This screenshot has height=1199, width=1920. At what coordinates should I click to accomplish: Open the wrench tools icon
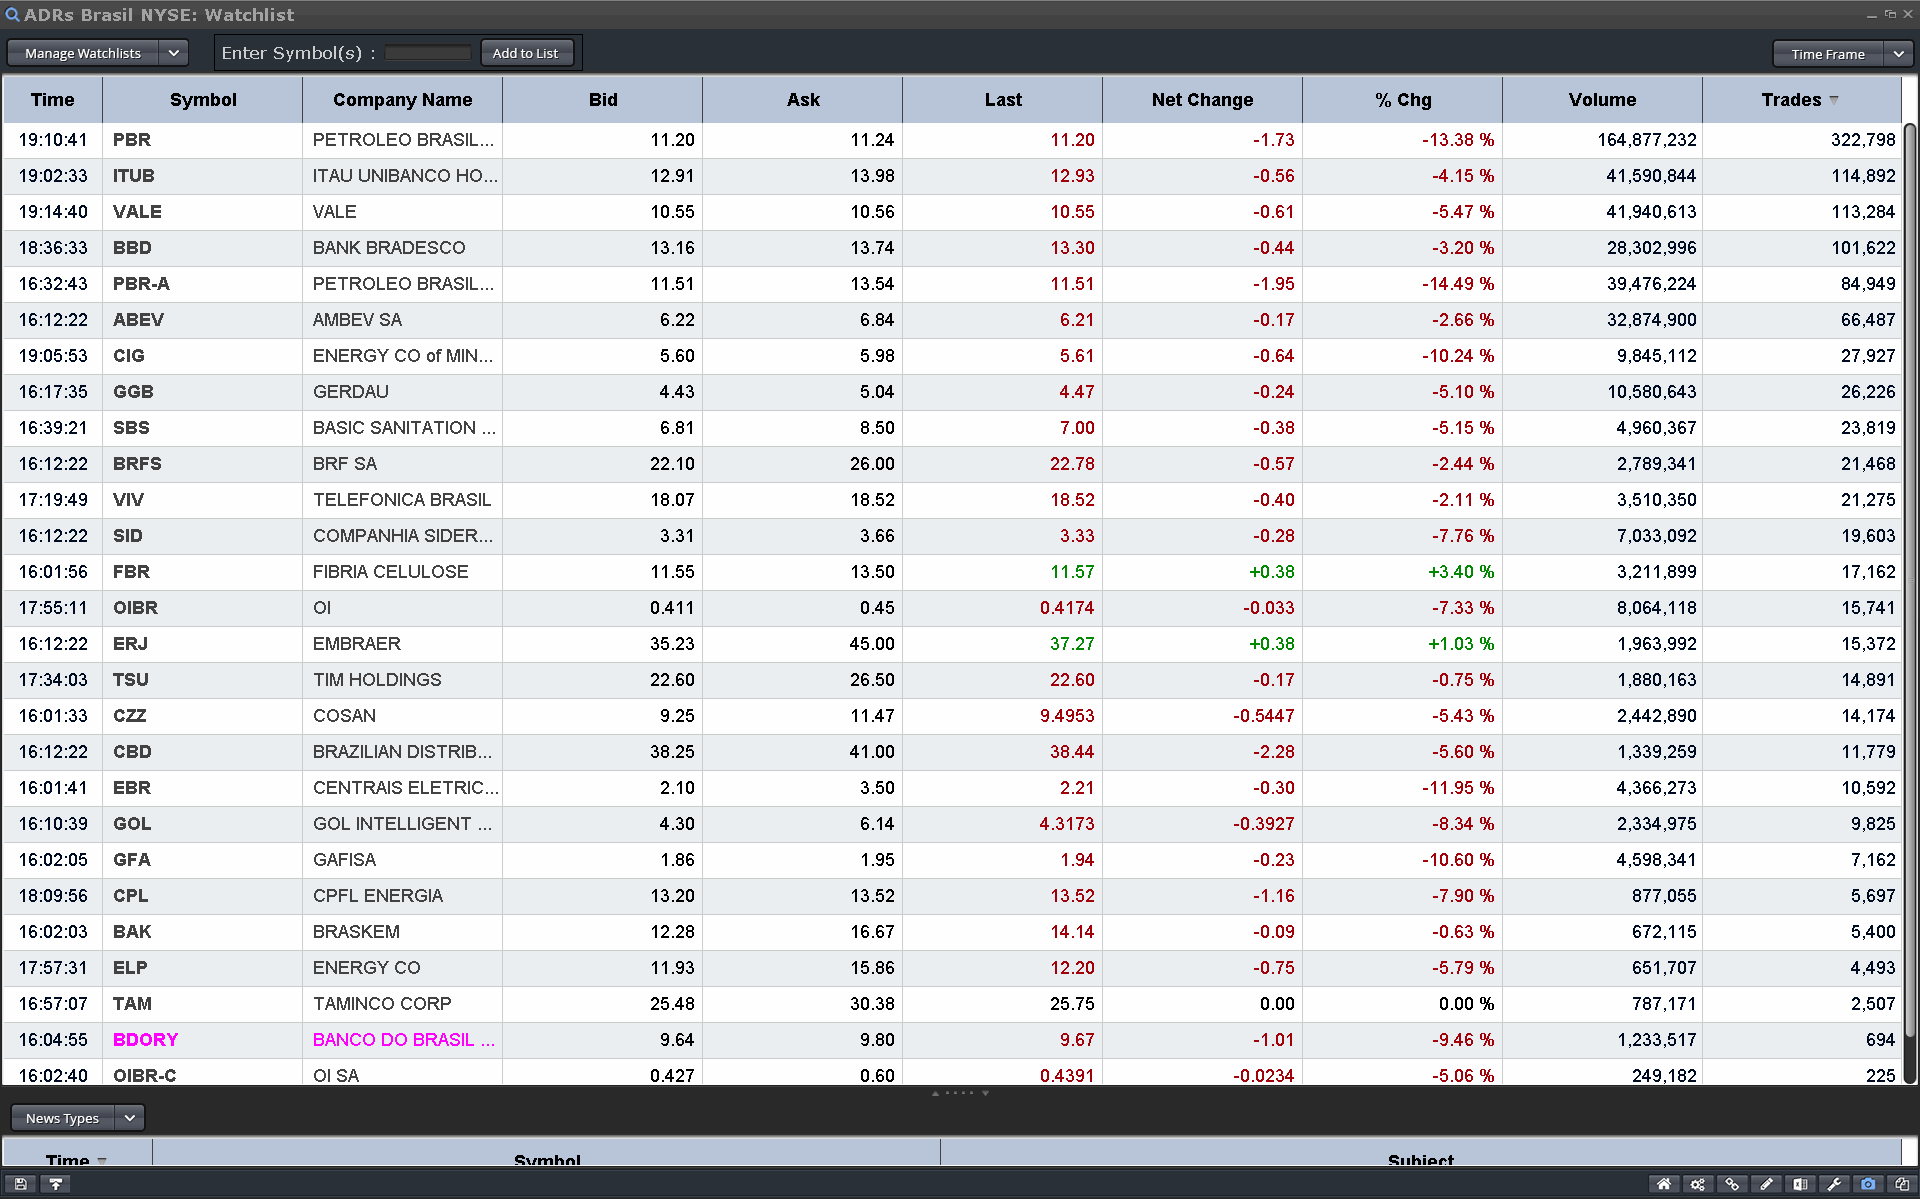click(1834, 1184)
